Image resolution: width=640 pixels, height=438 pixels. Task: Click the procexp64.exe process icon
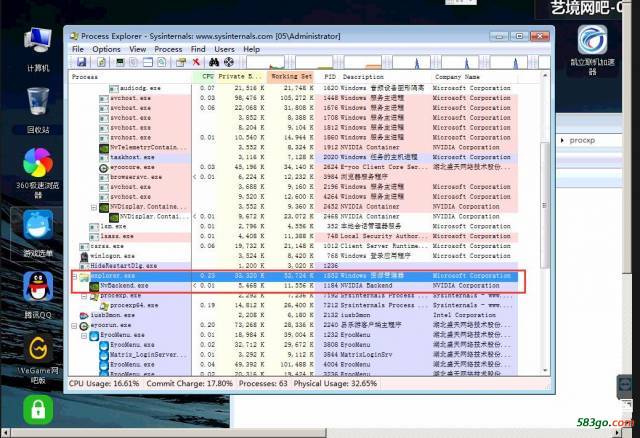click(x=104, y=306)
